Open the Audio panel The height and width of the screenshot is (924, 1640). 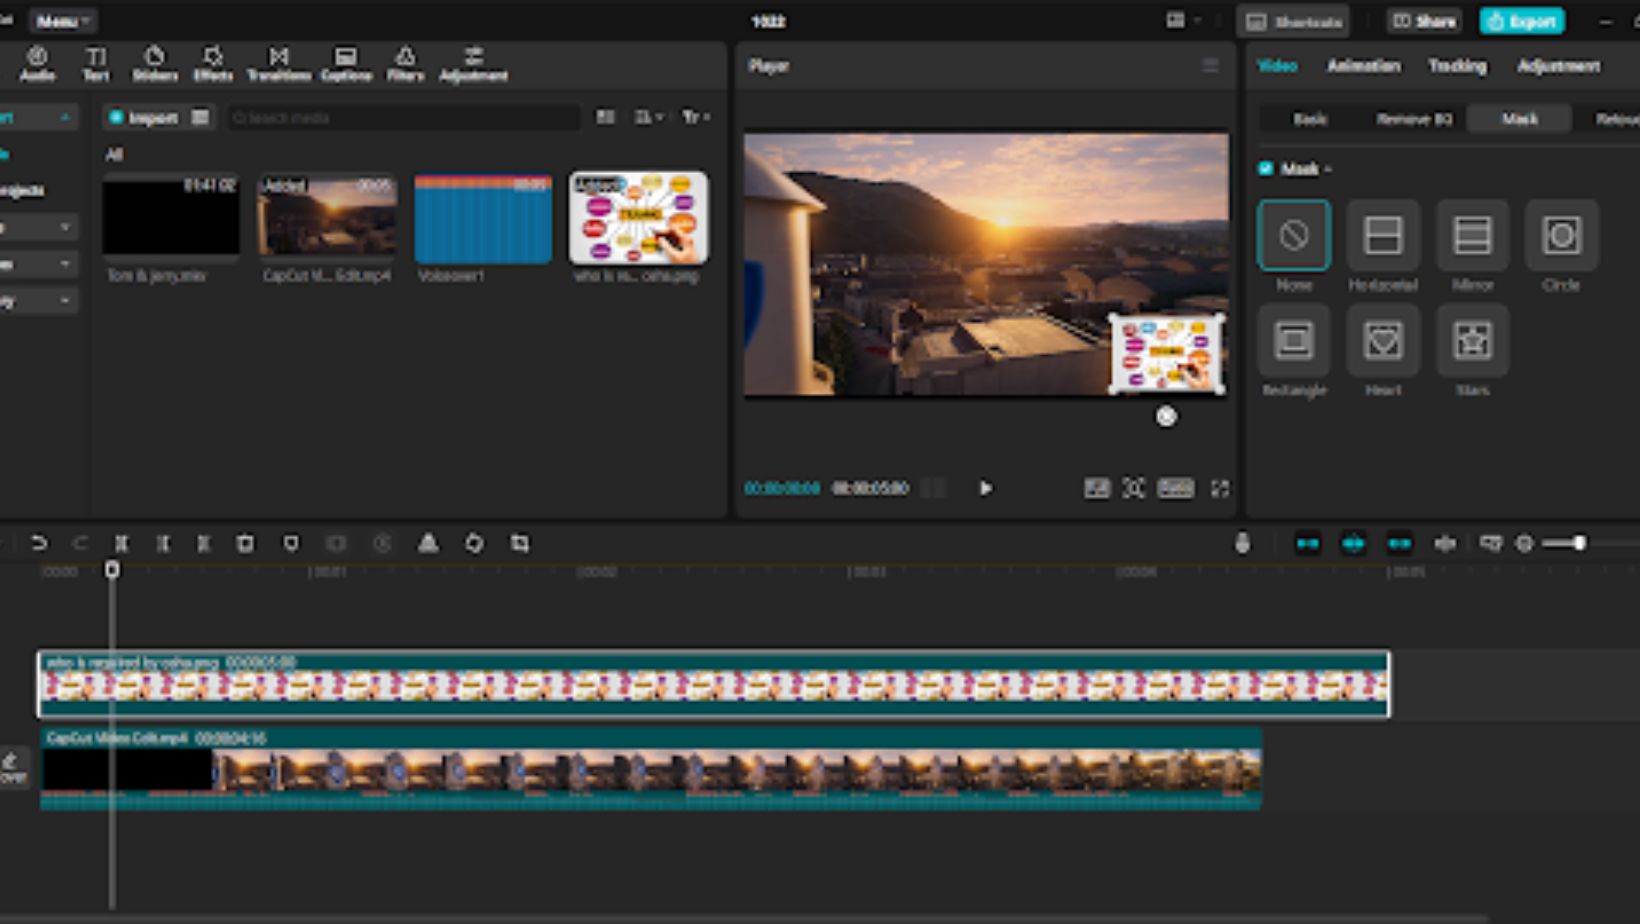[37, 64]
